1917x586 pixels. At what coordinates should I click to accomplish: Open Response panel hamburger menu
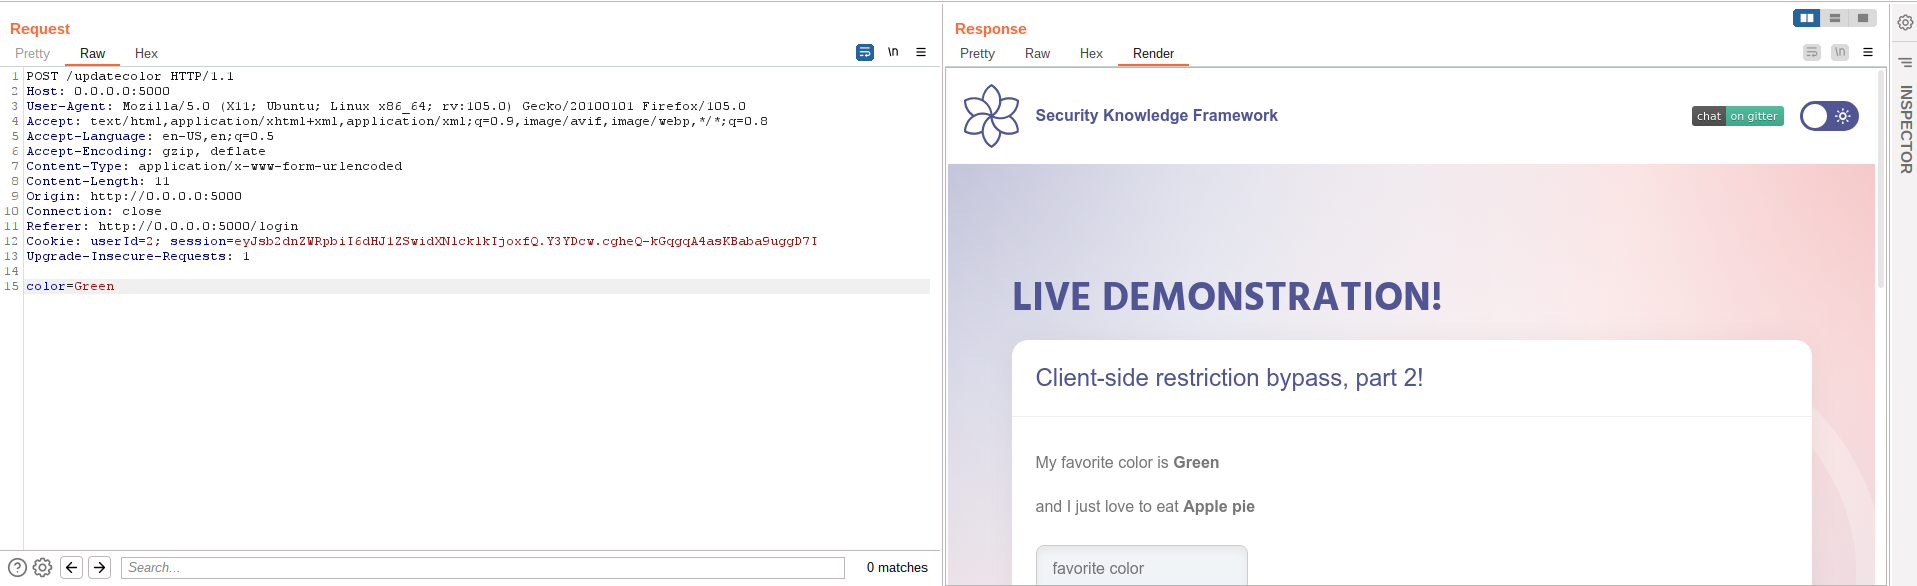pyautogui.click(x=1868, y=52)
